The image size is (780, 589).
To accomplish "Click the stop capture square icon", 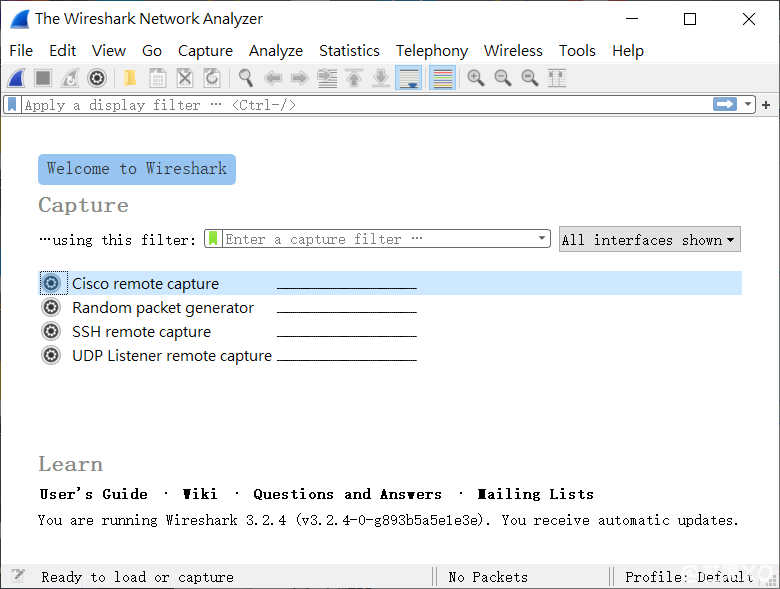I will point(43,78).
